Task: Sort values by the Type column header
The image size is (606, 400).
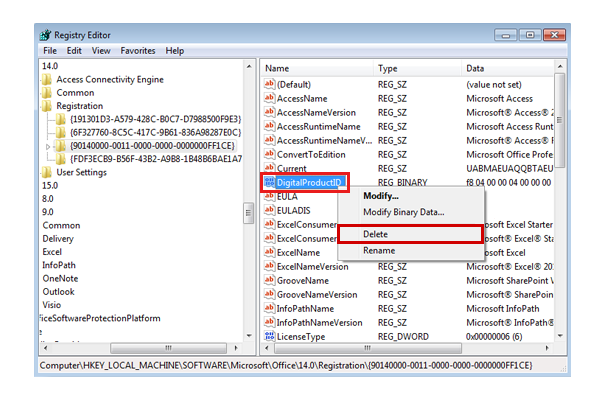Action: pos(417,68)
